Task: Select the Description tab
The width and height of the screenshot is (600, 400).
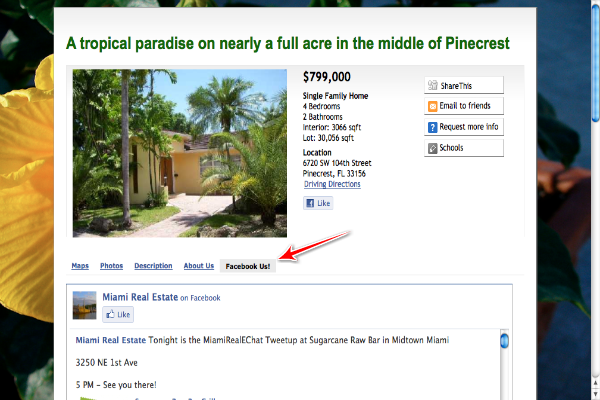Action: pyautogui.click(x=153, y=266)
